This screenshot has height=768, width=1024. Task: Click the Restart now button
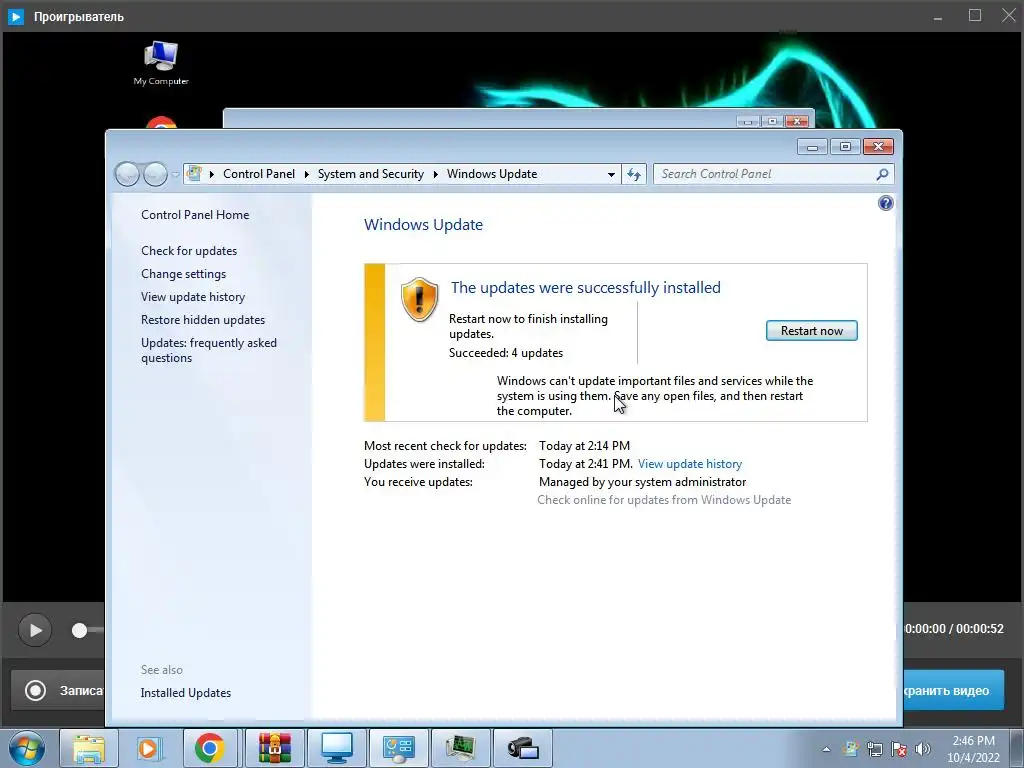coord(811,331)
